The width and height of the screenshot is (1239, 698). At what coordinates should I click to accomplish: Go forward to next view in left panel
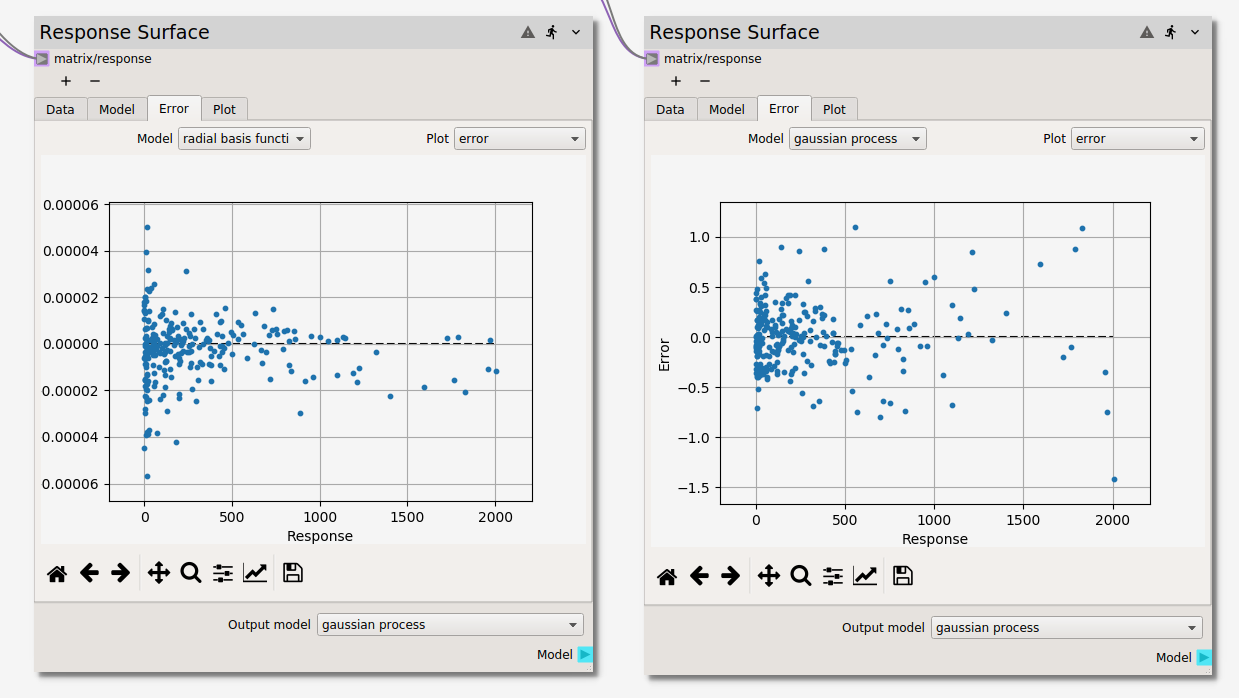pos(121,573)
